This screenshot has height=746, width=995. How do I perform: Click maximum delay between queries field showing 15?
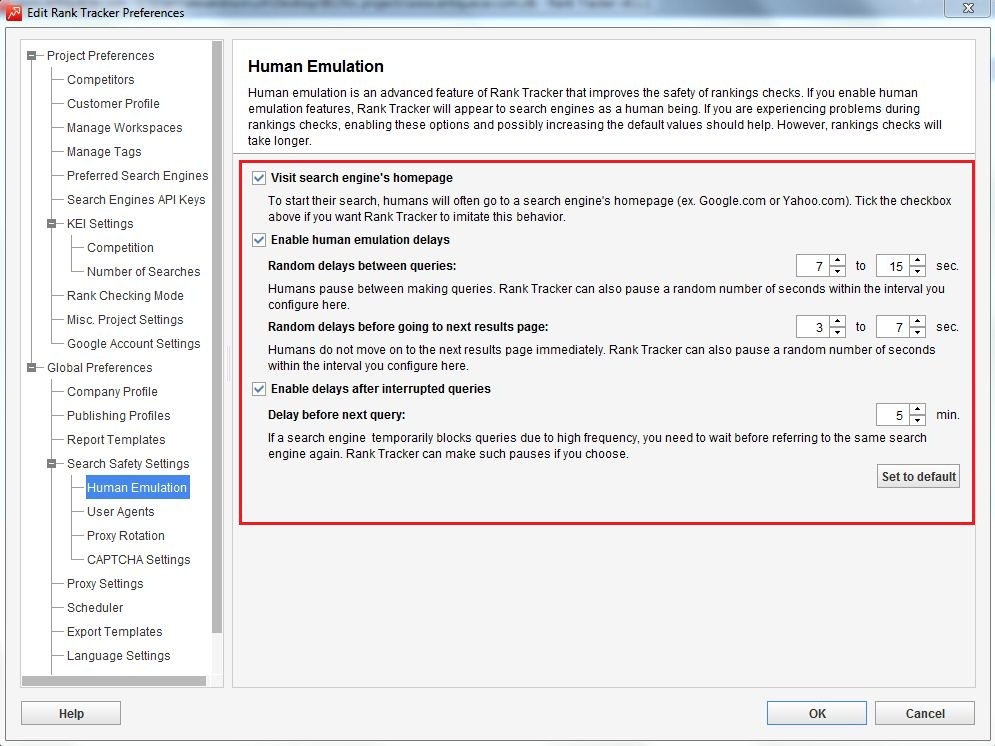[x=893, y=266]
